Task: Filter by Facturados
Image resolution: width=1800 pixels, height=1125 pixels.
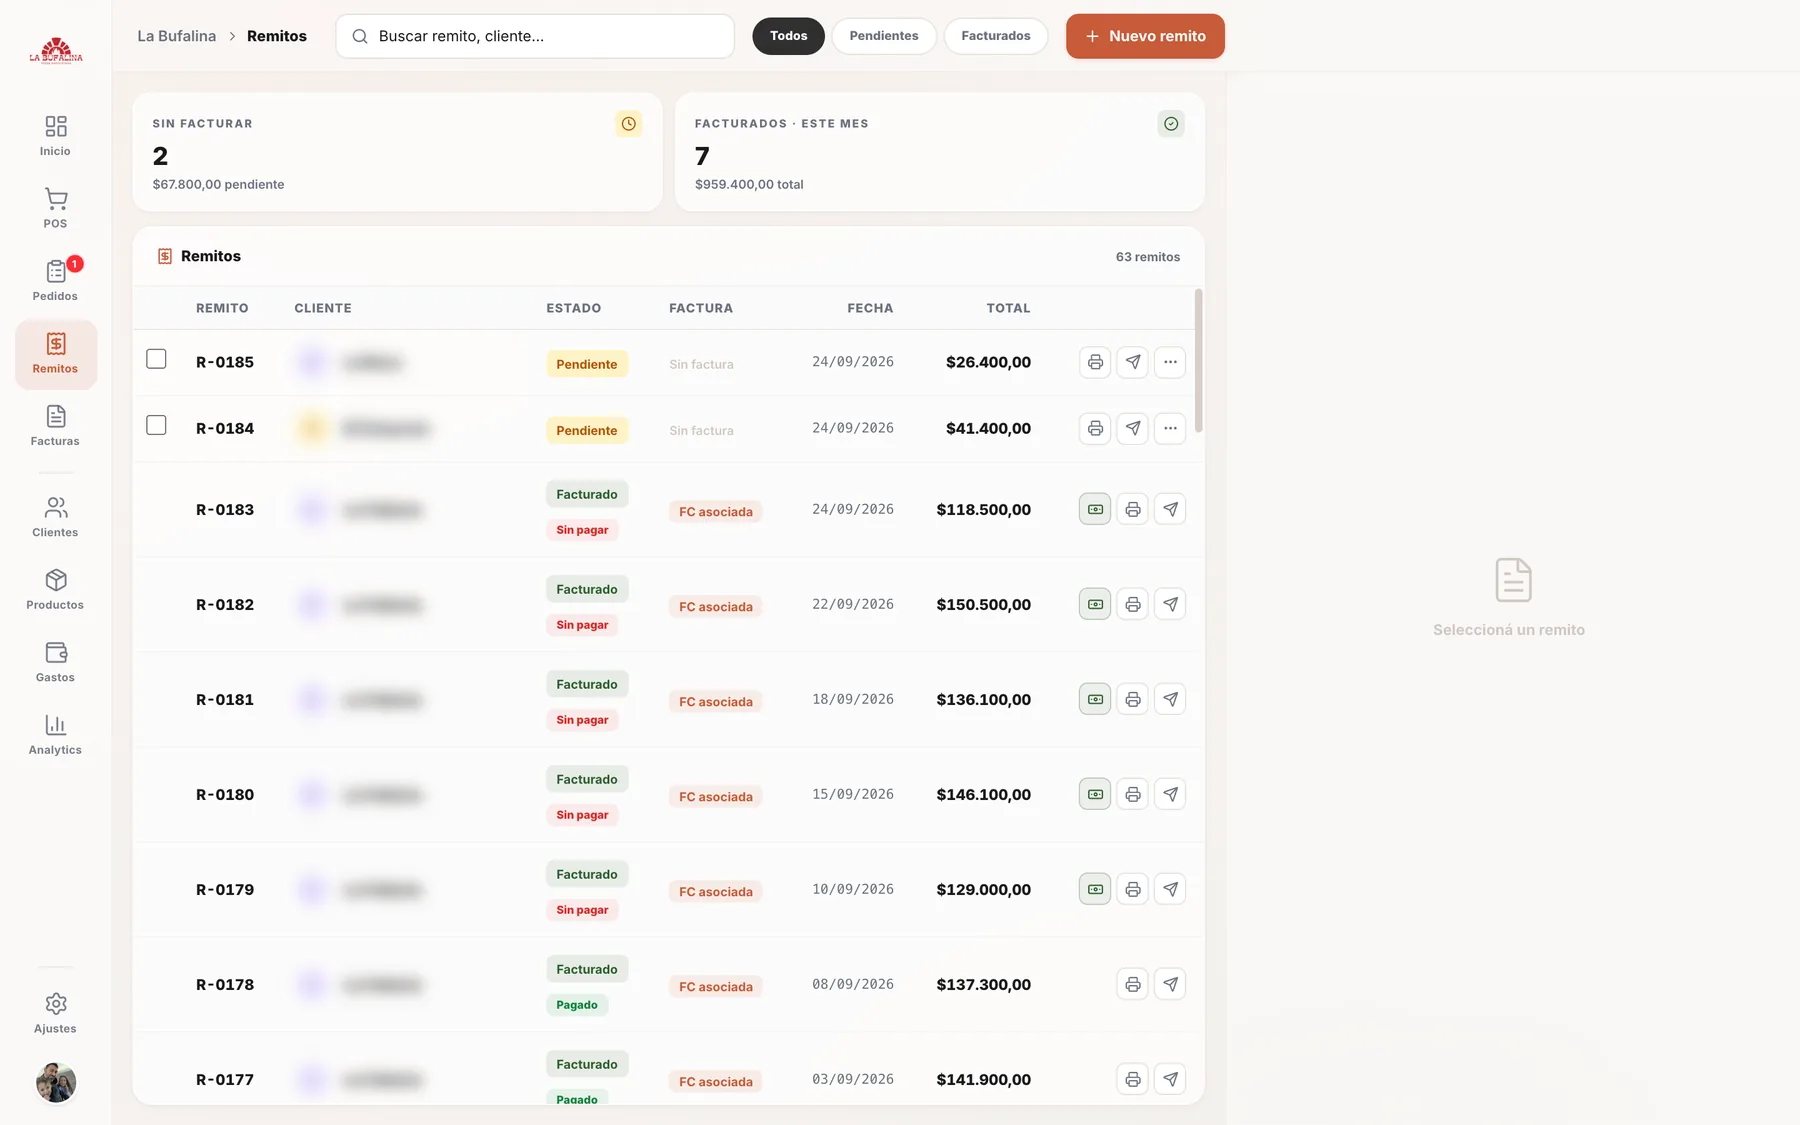Action: [x=995, y=36]
